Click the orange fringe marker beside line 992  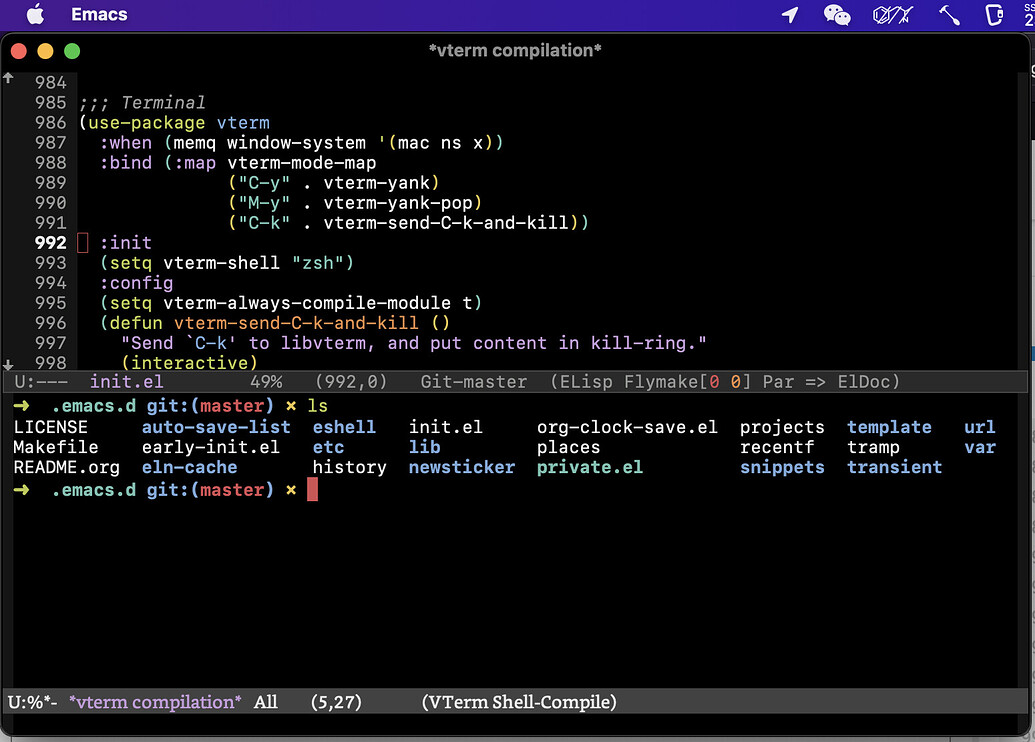(82, 242)
